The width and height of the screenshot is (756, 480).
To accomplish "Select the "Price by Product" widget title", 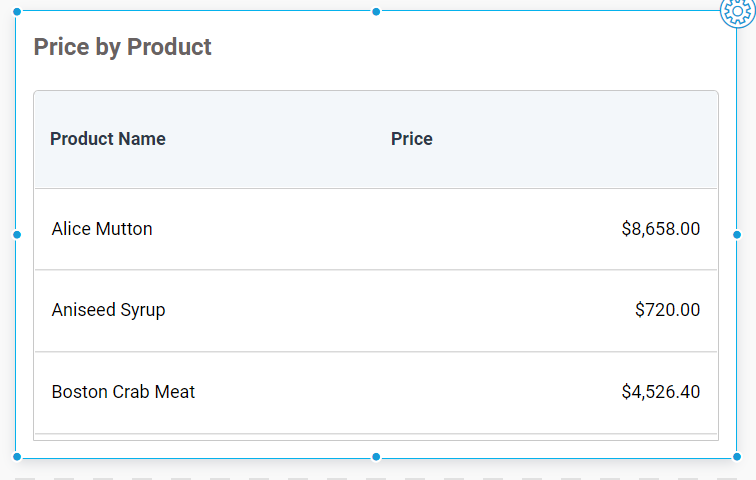I will 123,47.
